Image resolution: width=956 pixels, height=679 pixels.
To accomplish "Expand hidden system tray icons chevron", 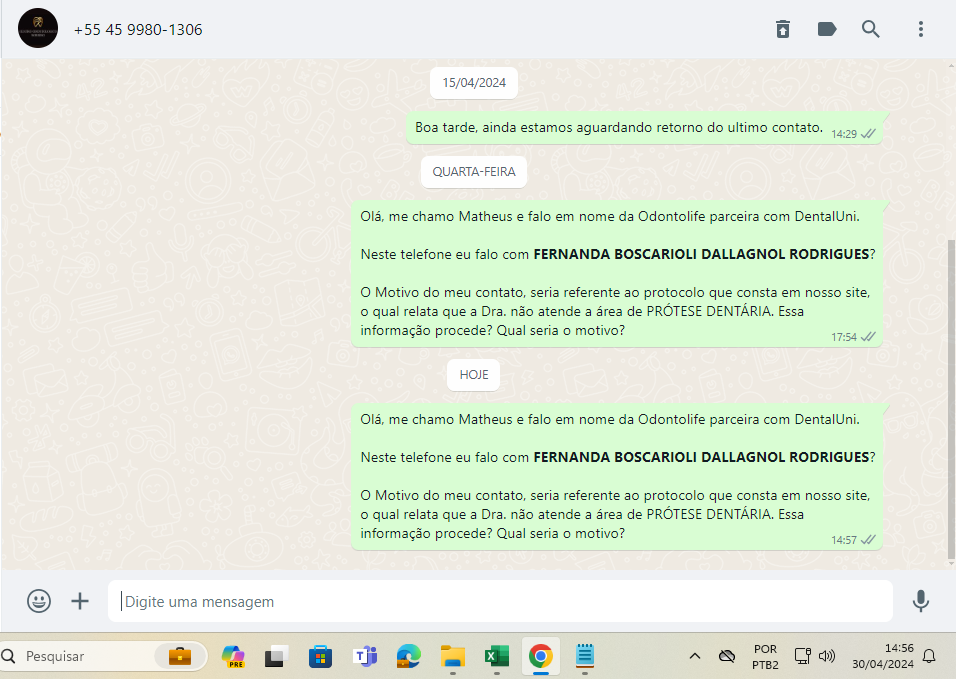I will 694,656.
